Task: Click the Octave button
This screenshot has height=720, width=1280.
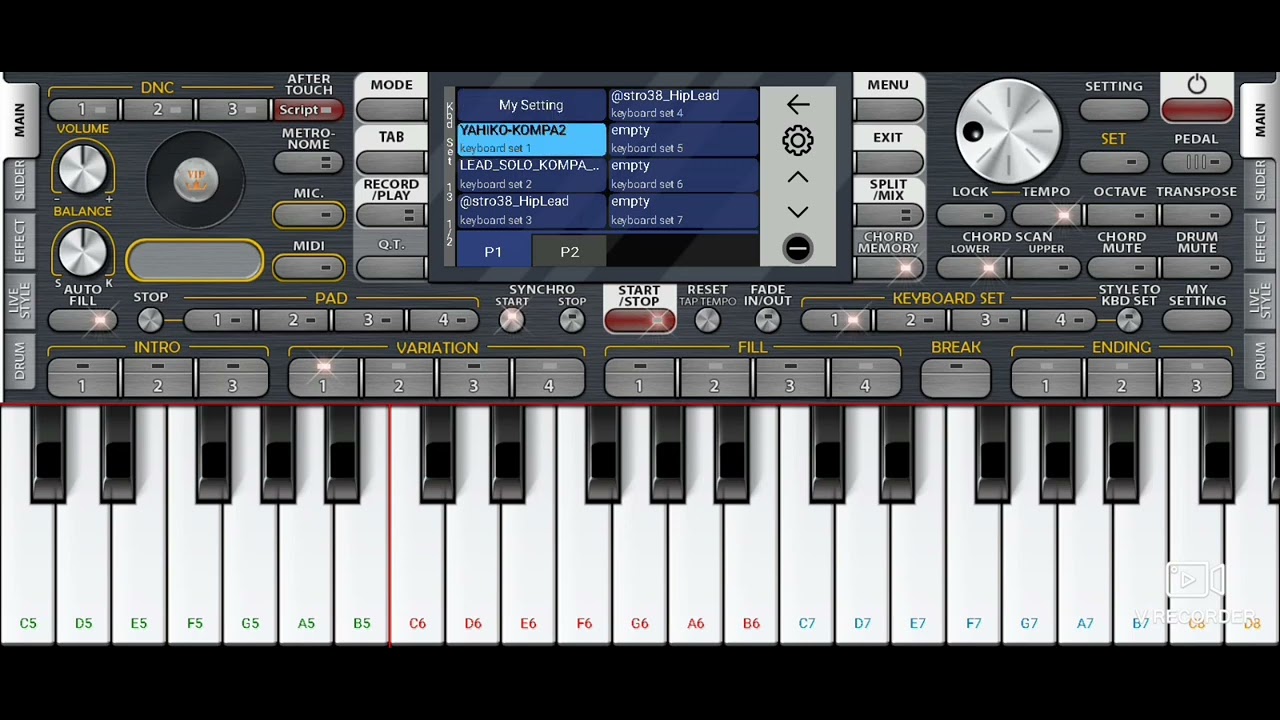Action: click(1121, 214)
